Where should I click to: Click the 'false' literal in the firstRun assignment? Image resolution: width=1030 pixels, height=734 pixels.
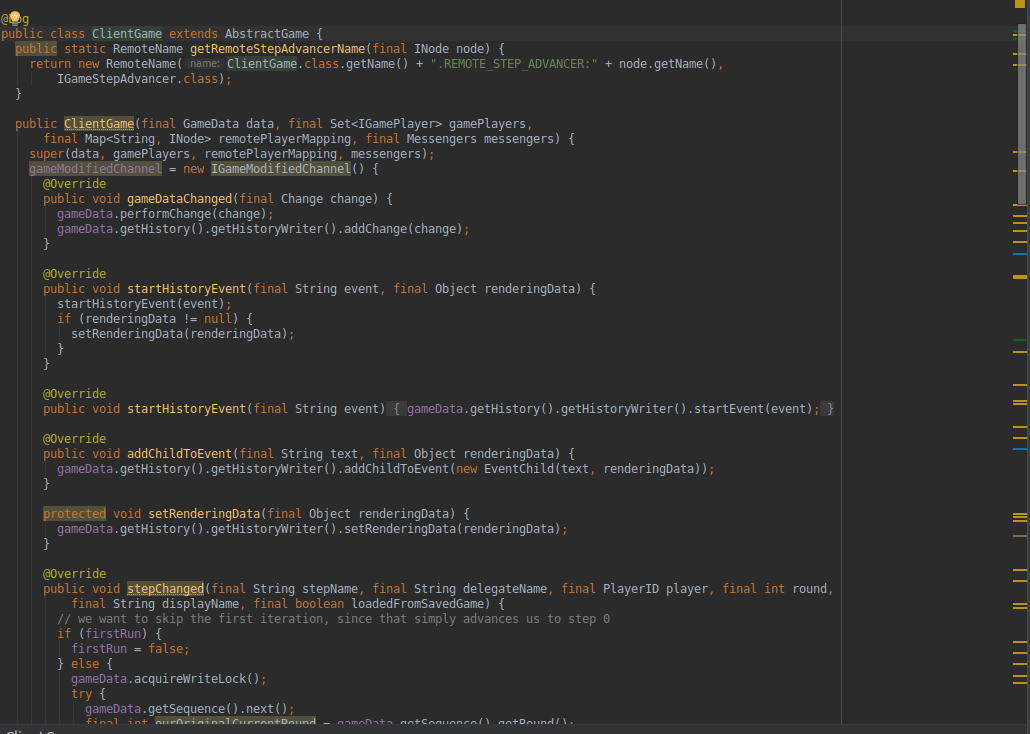click(166, 649)
